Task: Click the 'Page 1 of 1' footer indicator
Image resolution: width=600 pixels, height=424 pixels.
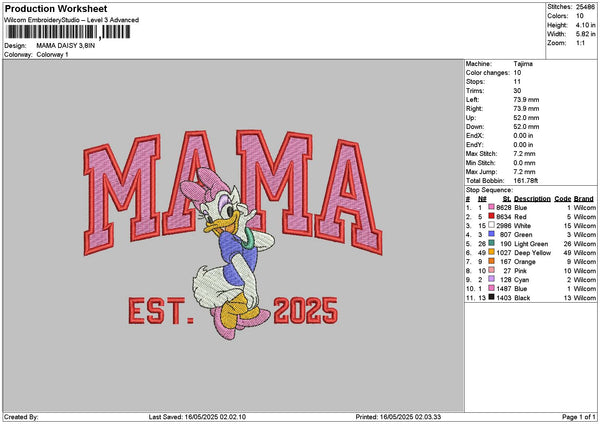Action: [579, 417]
